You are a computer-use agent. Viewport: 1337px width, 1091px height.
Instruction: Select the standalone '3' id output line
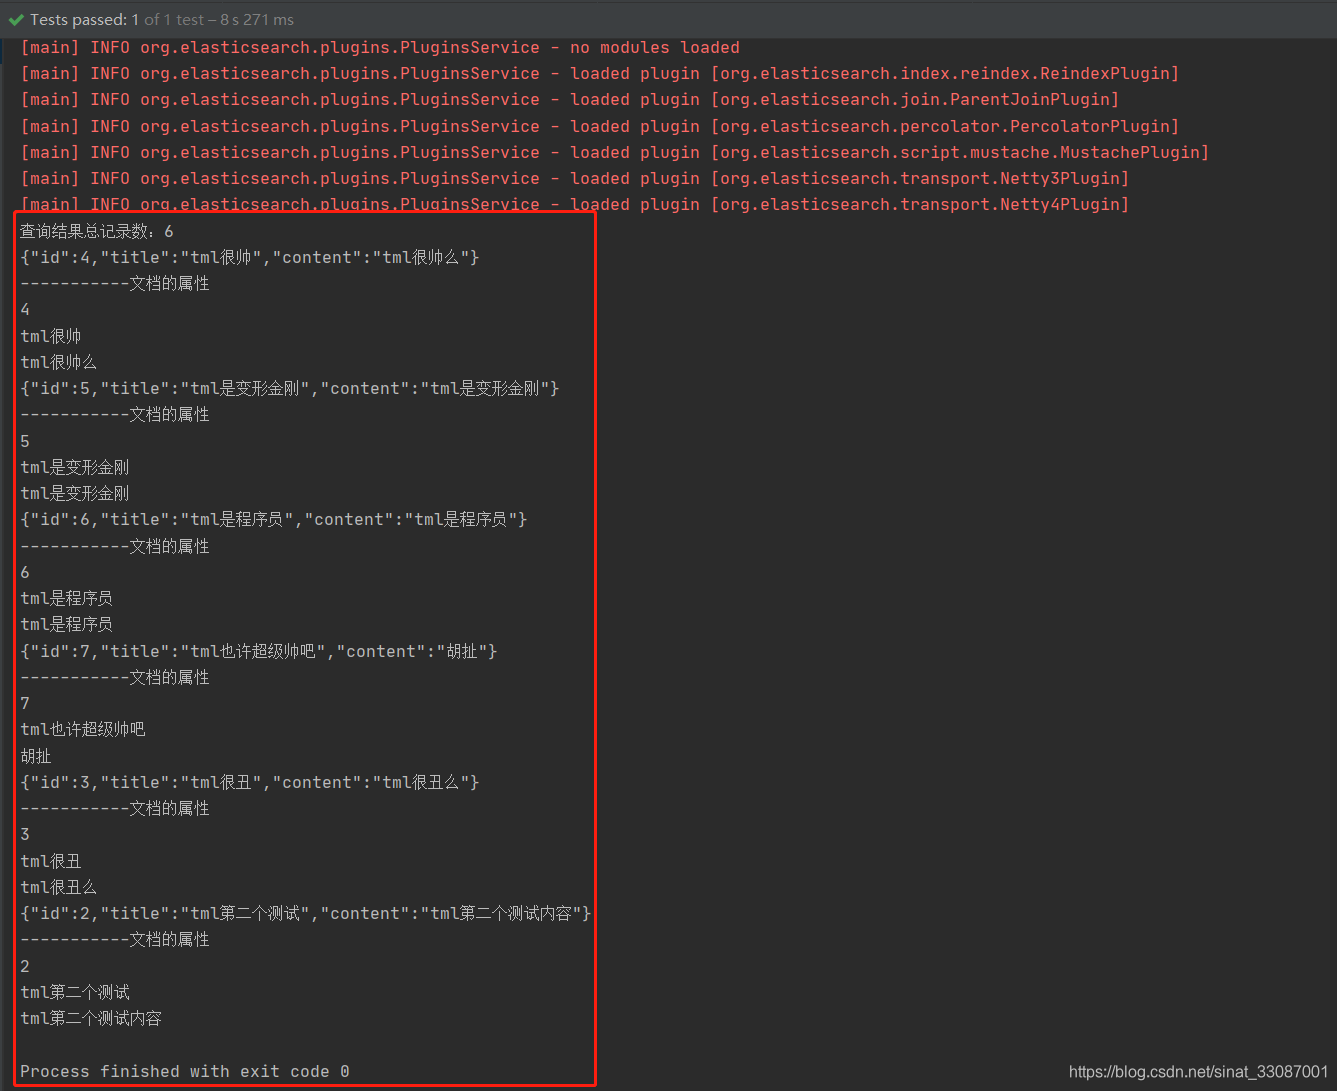[x=25, y=834]
